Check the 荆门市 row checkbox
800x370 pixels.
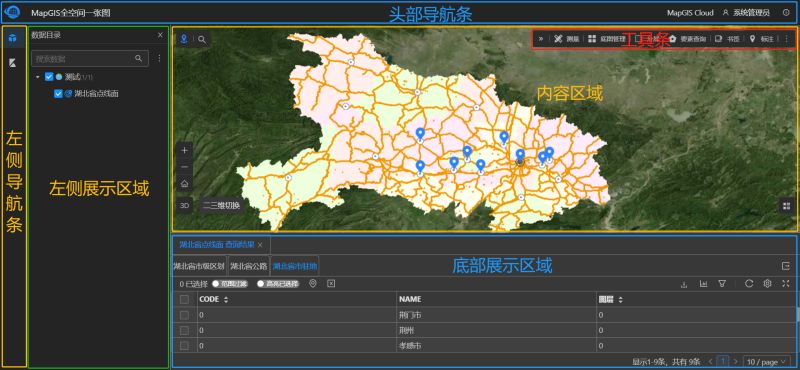click(x=184, y=315)
